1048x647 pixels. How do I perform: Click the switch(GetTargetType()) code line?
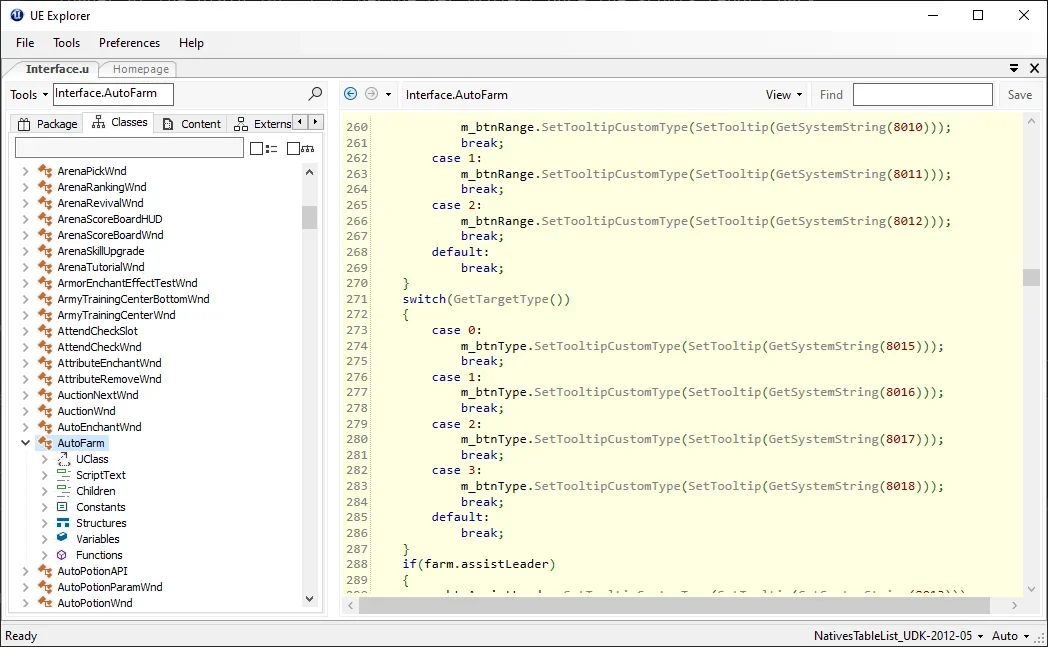[486, 299]
